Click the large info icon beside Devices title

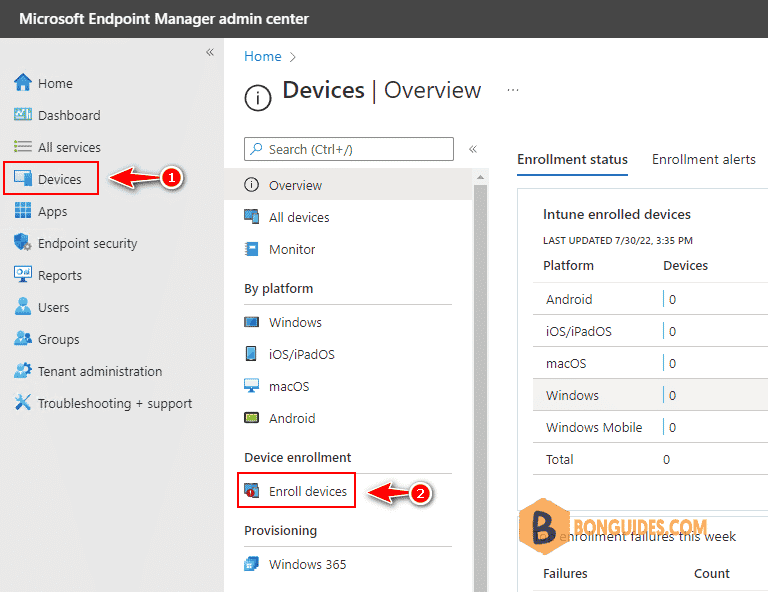coord(258,98)
